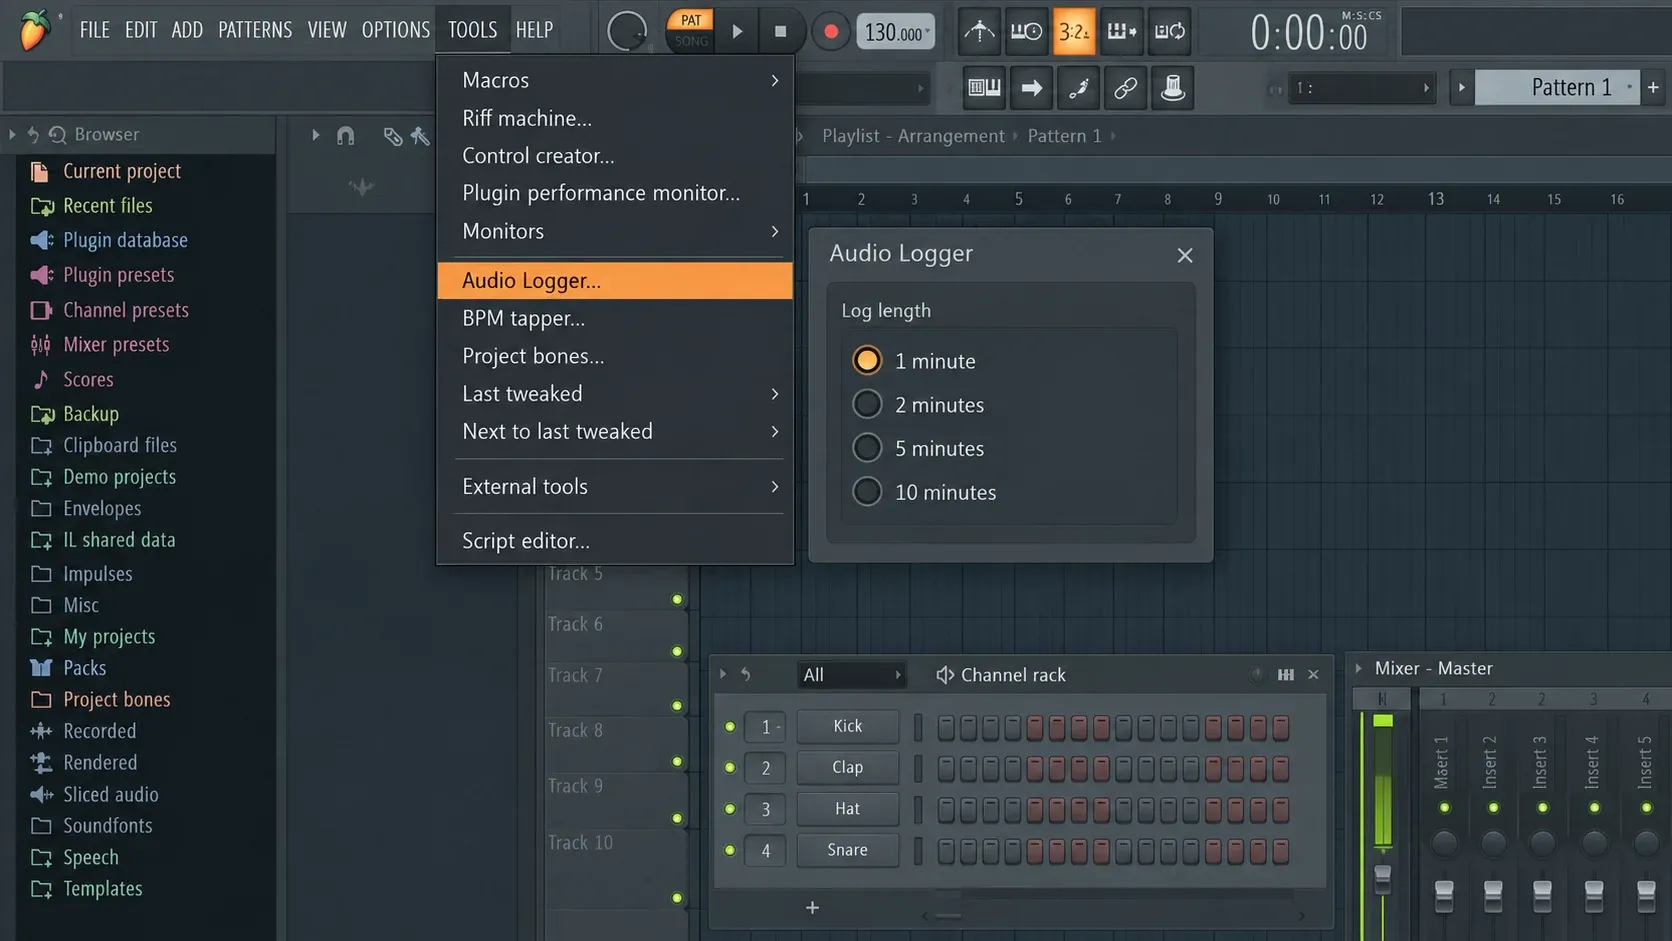Enable step editing mode icon
This screenshot has height=941, width=1672.
[1121, 31]
